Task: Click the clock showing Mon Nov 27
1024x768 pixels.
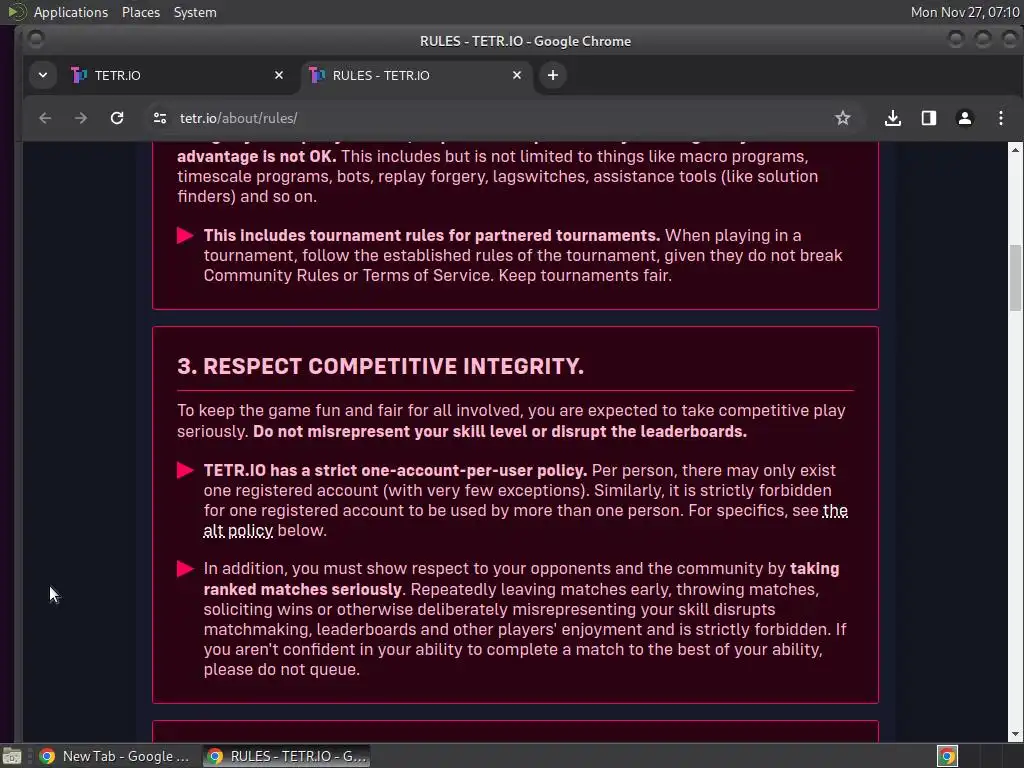Action: (965, 12)
